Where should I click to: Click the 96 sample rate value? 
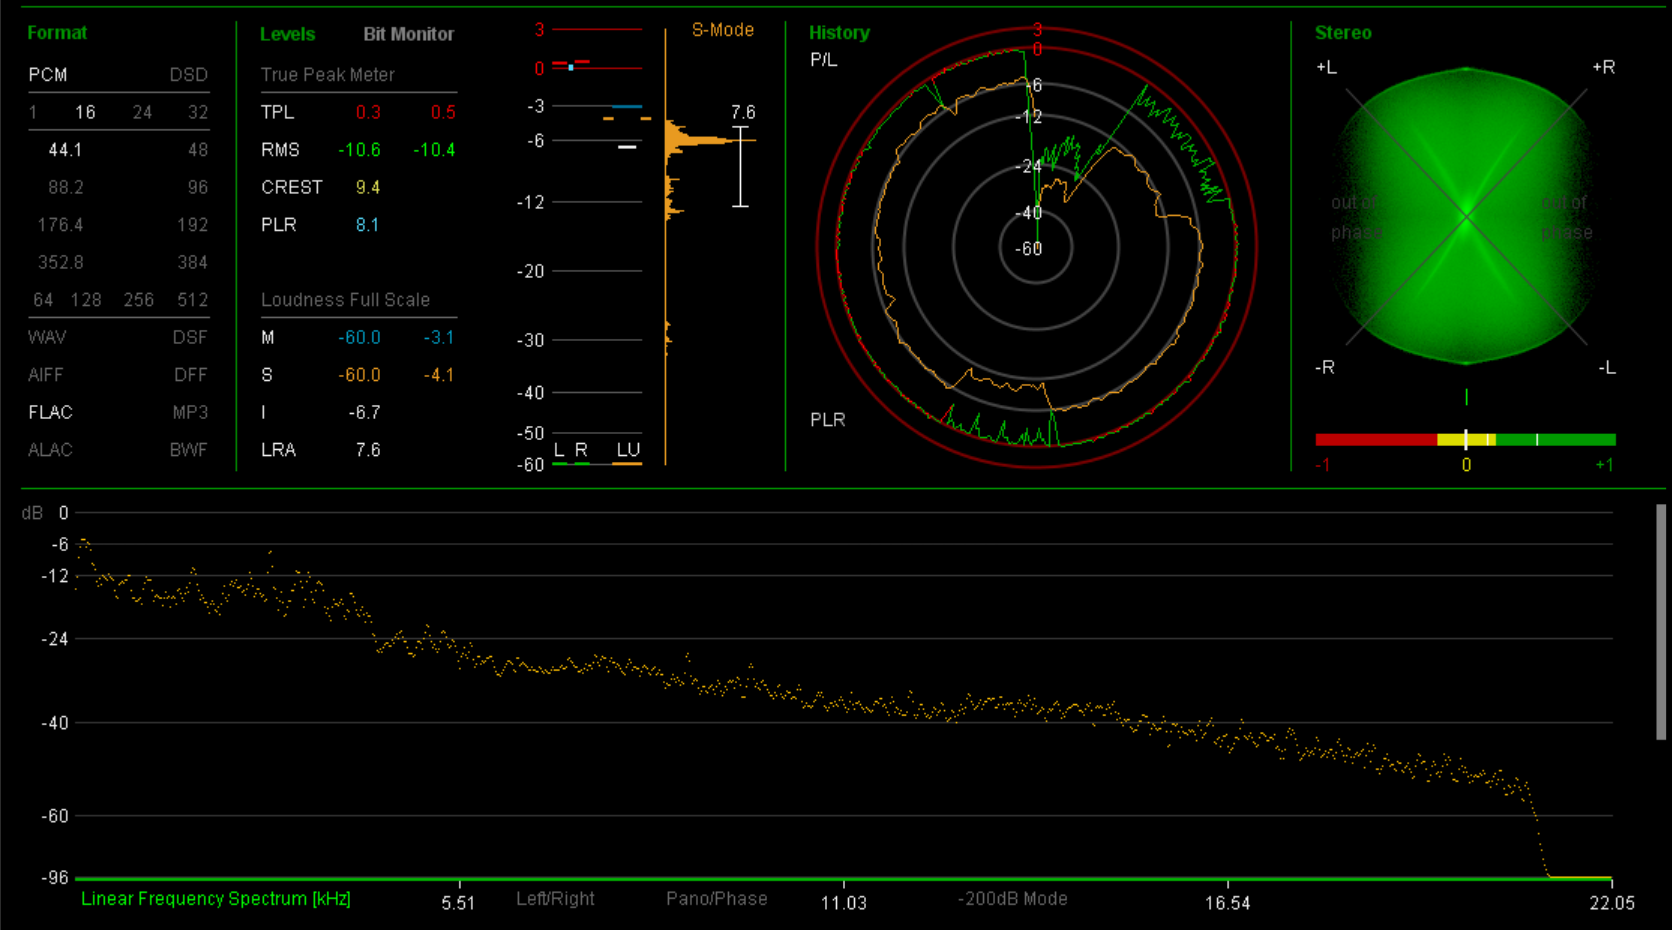[x=198, y=187]
